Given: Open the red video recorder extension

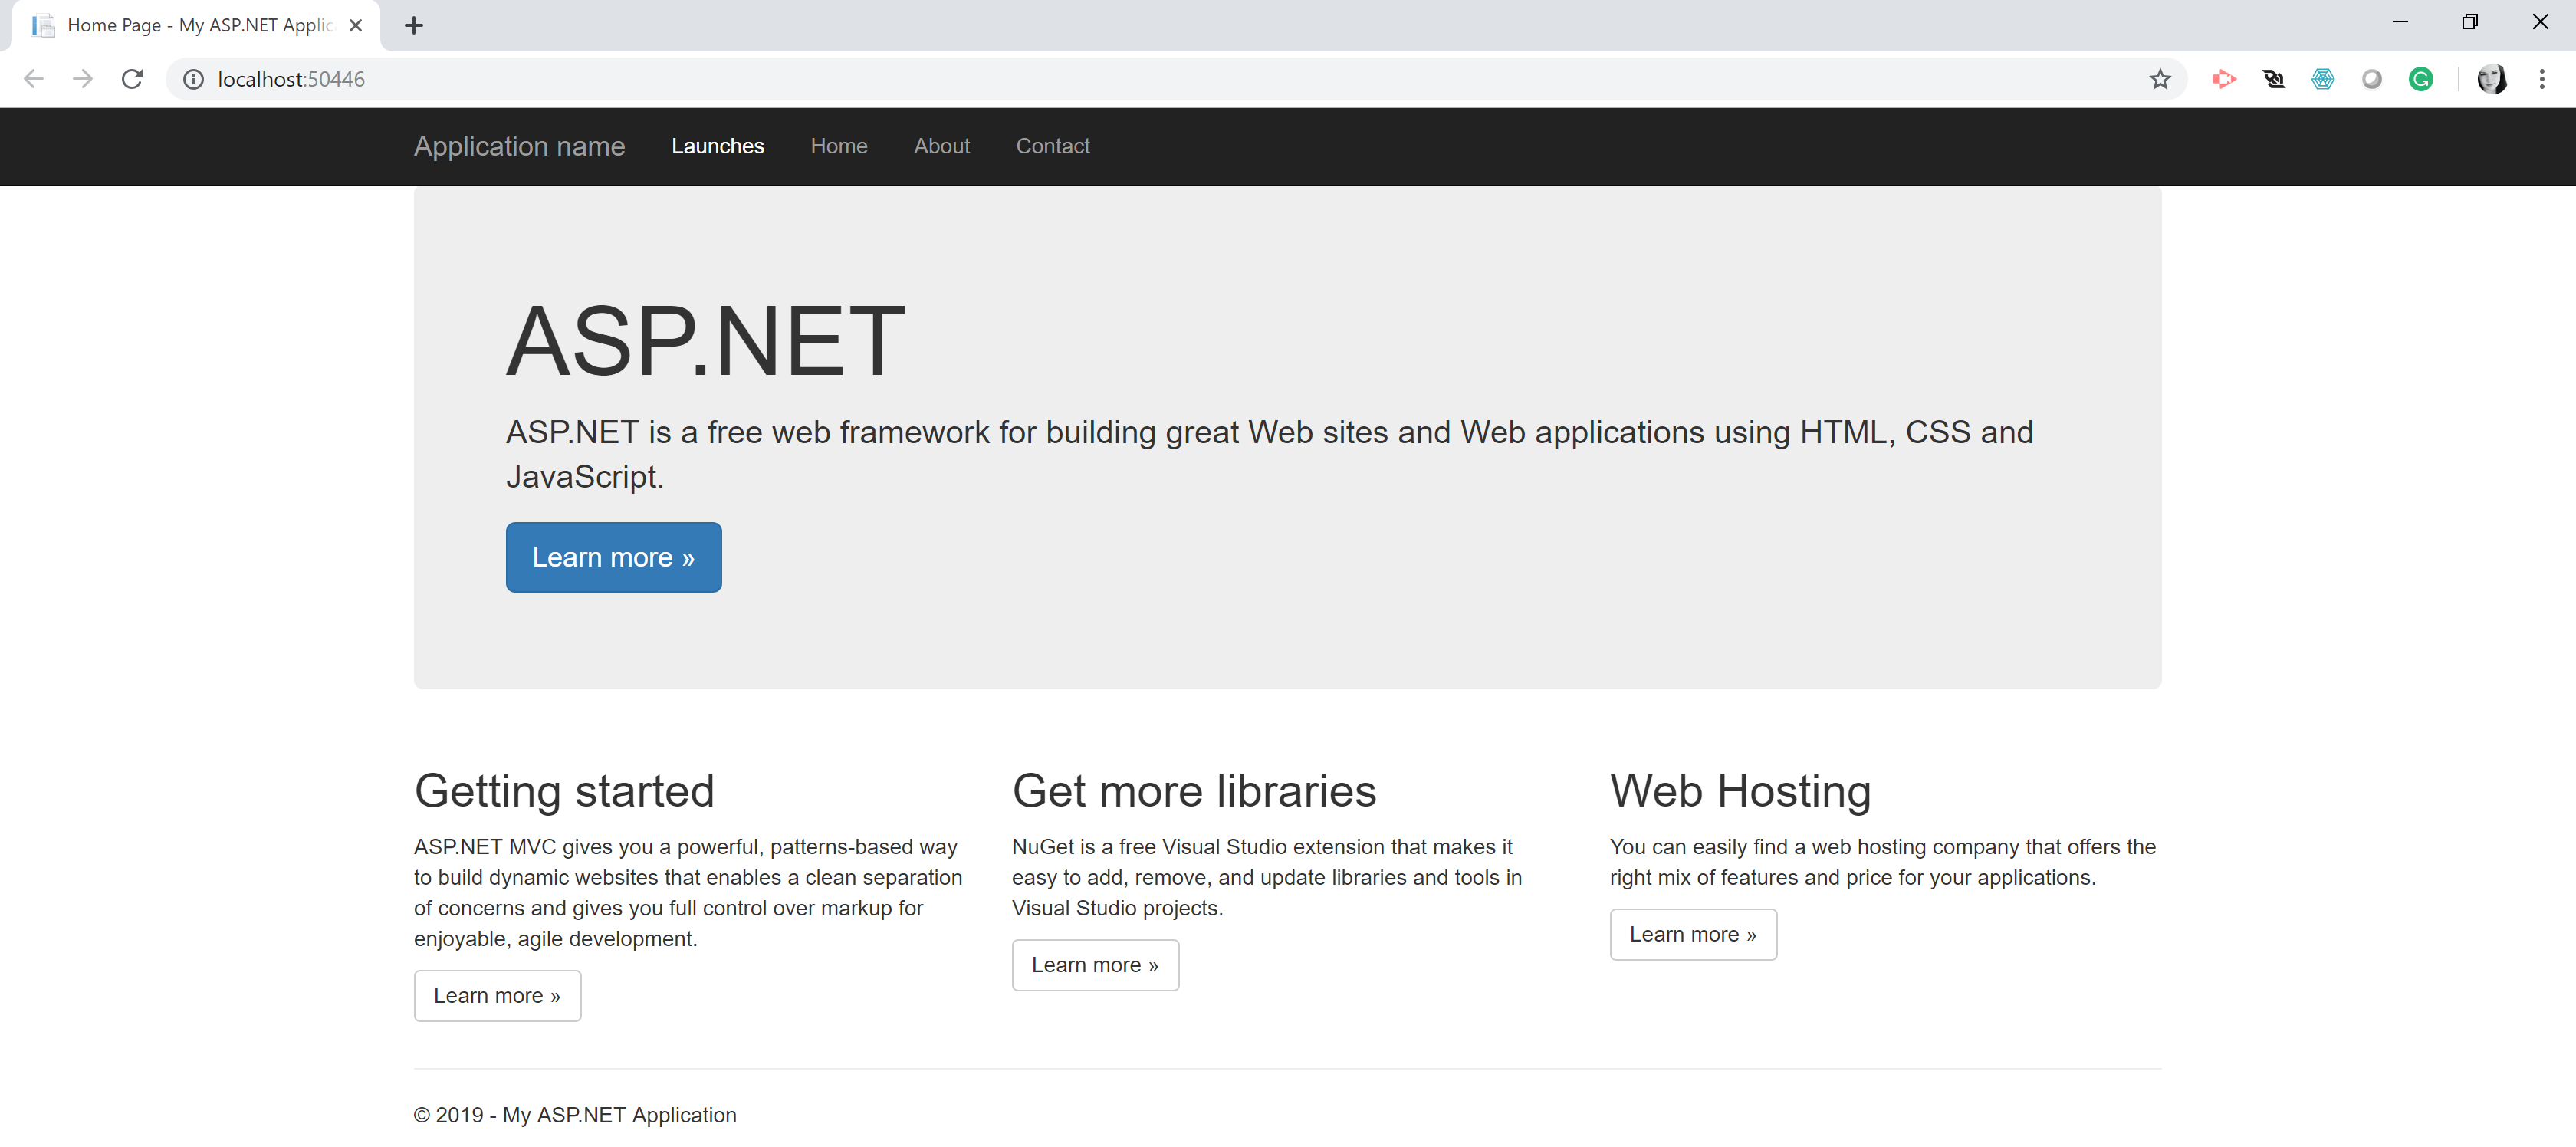Looking at the screenshot, I should [2223, 79].
